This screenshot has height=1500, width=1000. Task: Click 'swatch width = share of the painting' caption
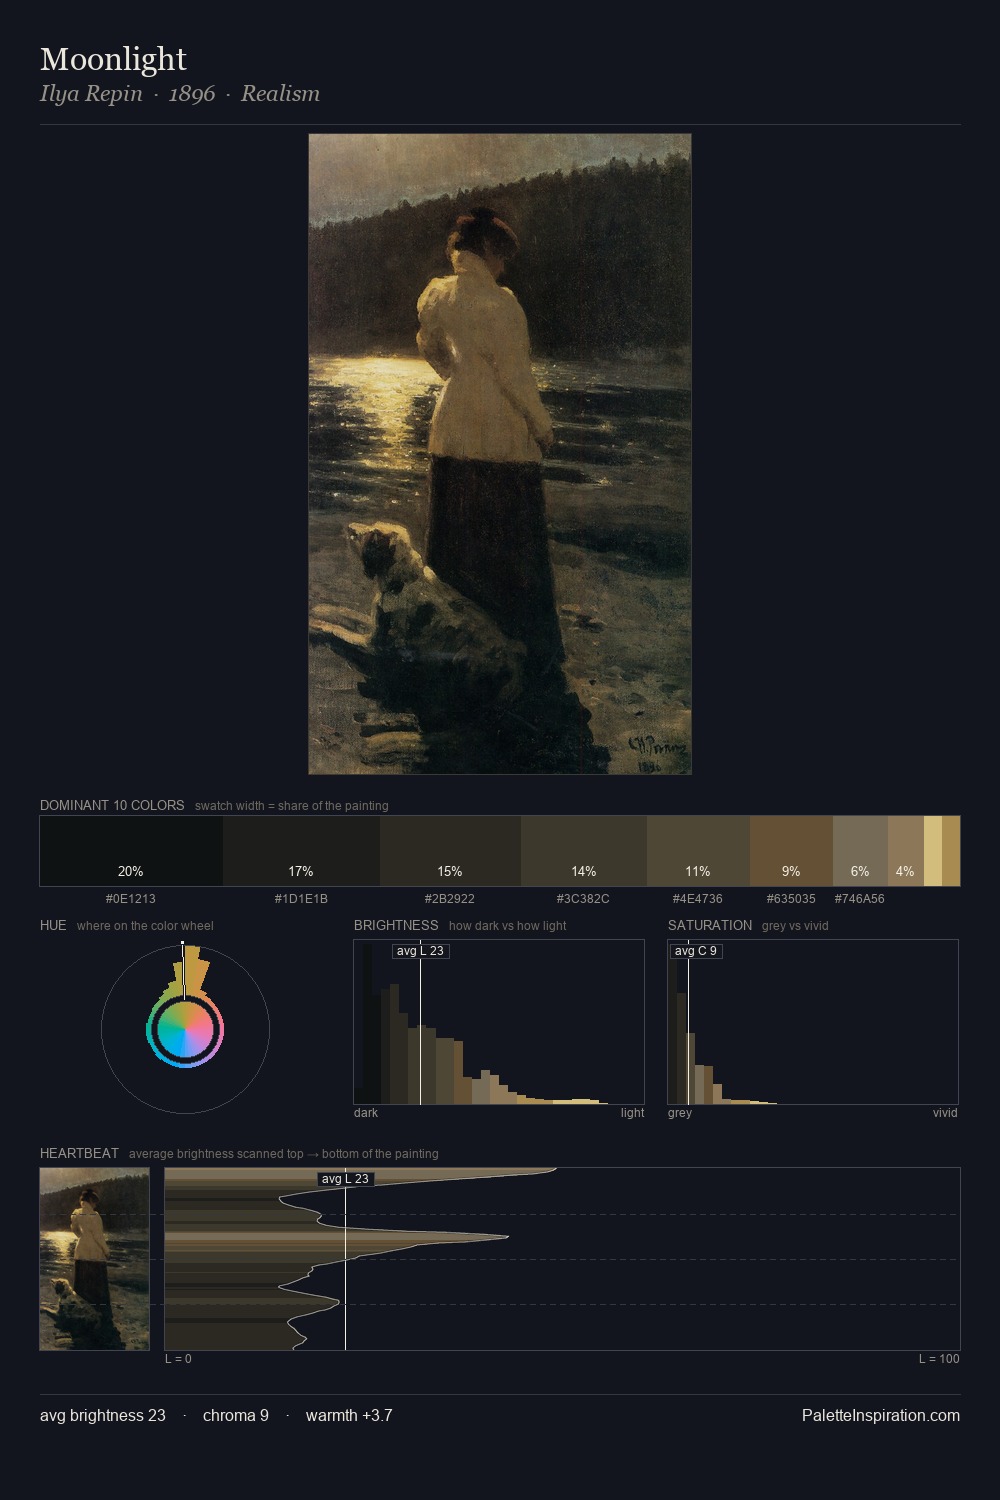tap(292, 806)
